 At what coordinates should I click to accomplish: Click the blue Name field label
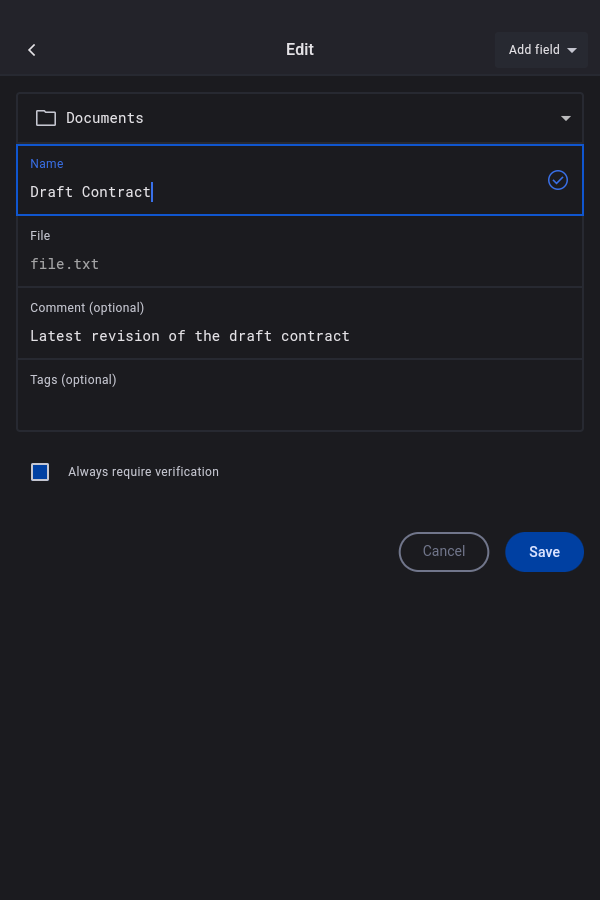tap(47, 164)
